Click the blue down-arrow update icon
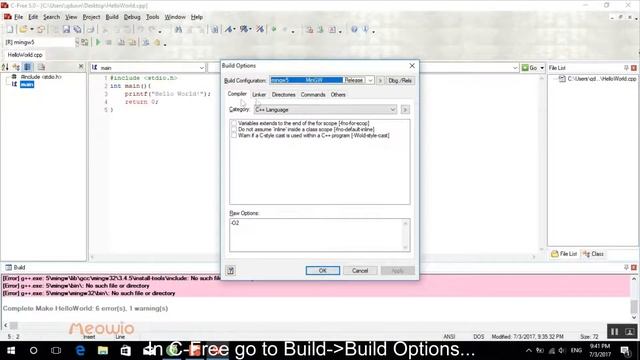Screen dimensions: 640x360 [365, 29]
